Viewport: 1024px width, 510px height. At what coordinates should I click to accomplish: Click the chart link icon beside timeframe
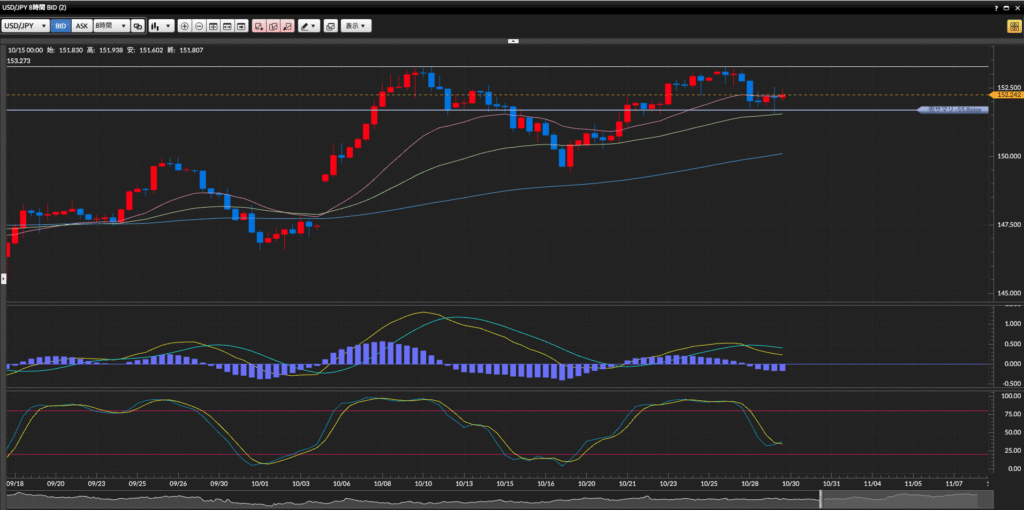(138, 25)
